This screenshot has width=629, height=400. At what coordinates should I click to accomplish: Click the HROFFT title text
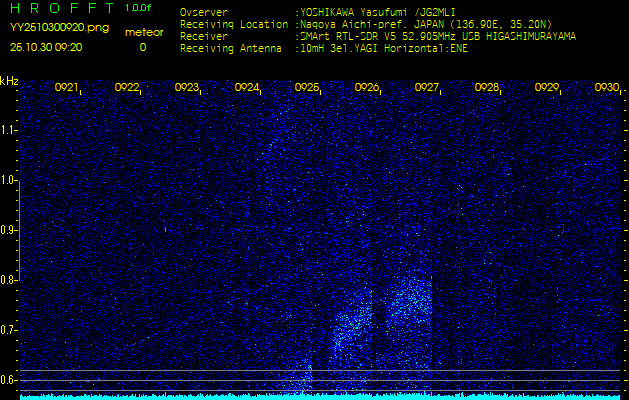pyautogui.click(x=62, y=8)
